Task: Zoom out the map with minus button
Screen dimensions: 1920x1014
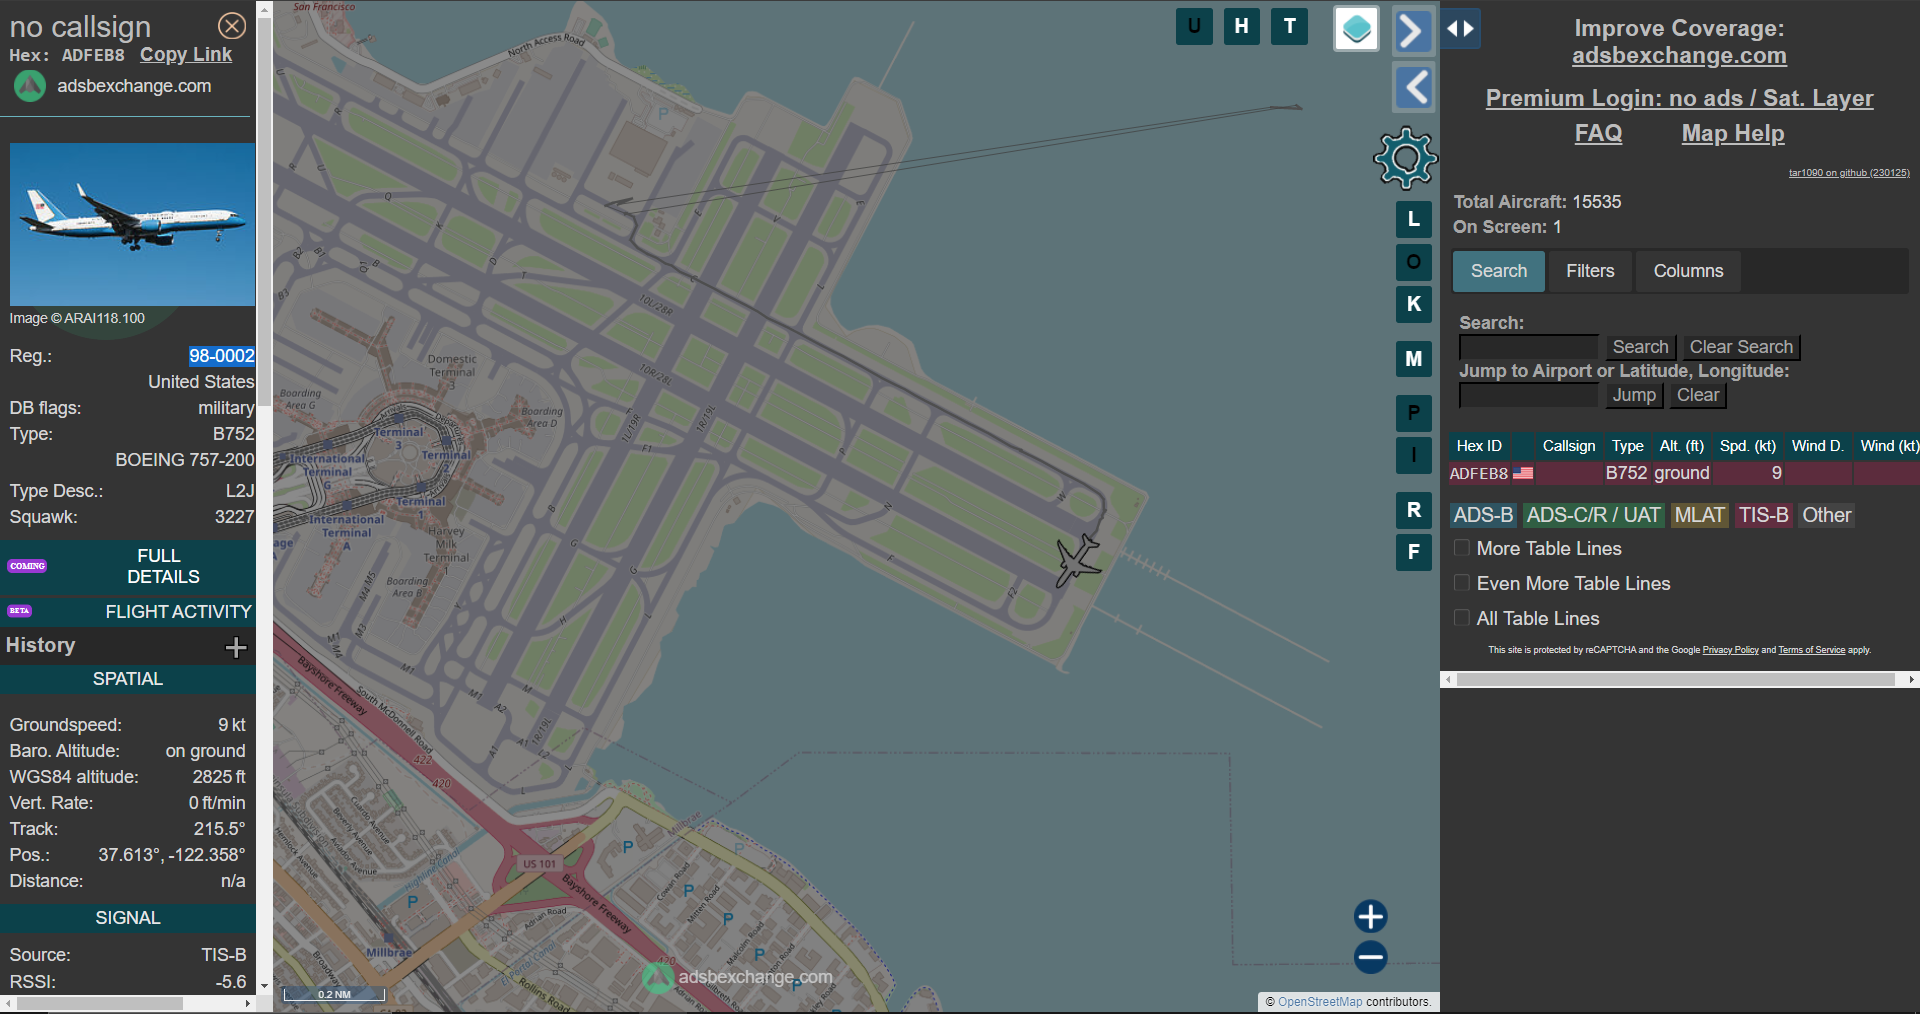Action: (x=1370, y=957)
